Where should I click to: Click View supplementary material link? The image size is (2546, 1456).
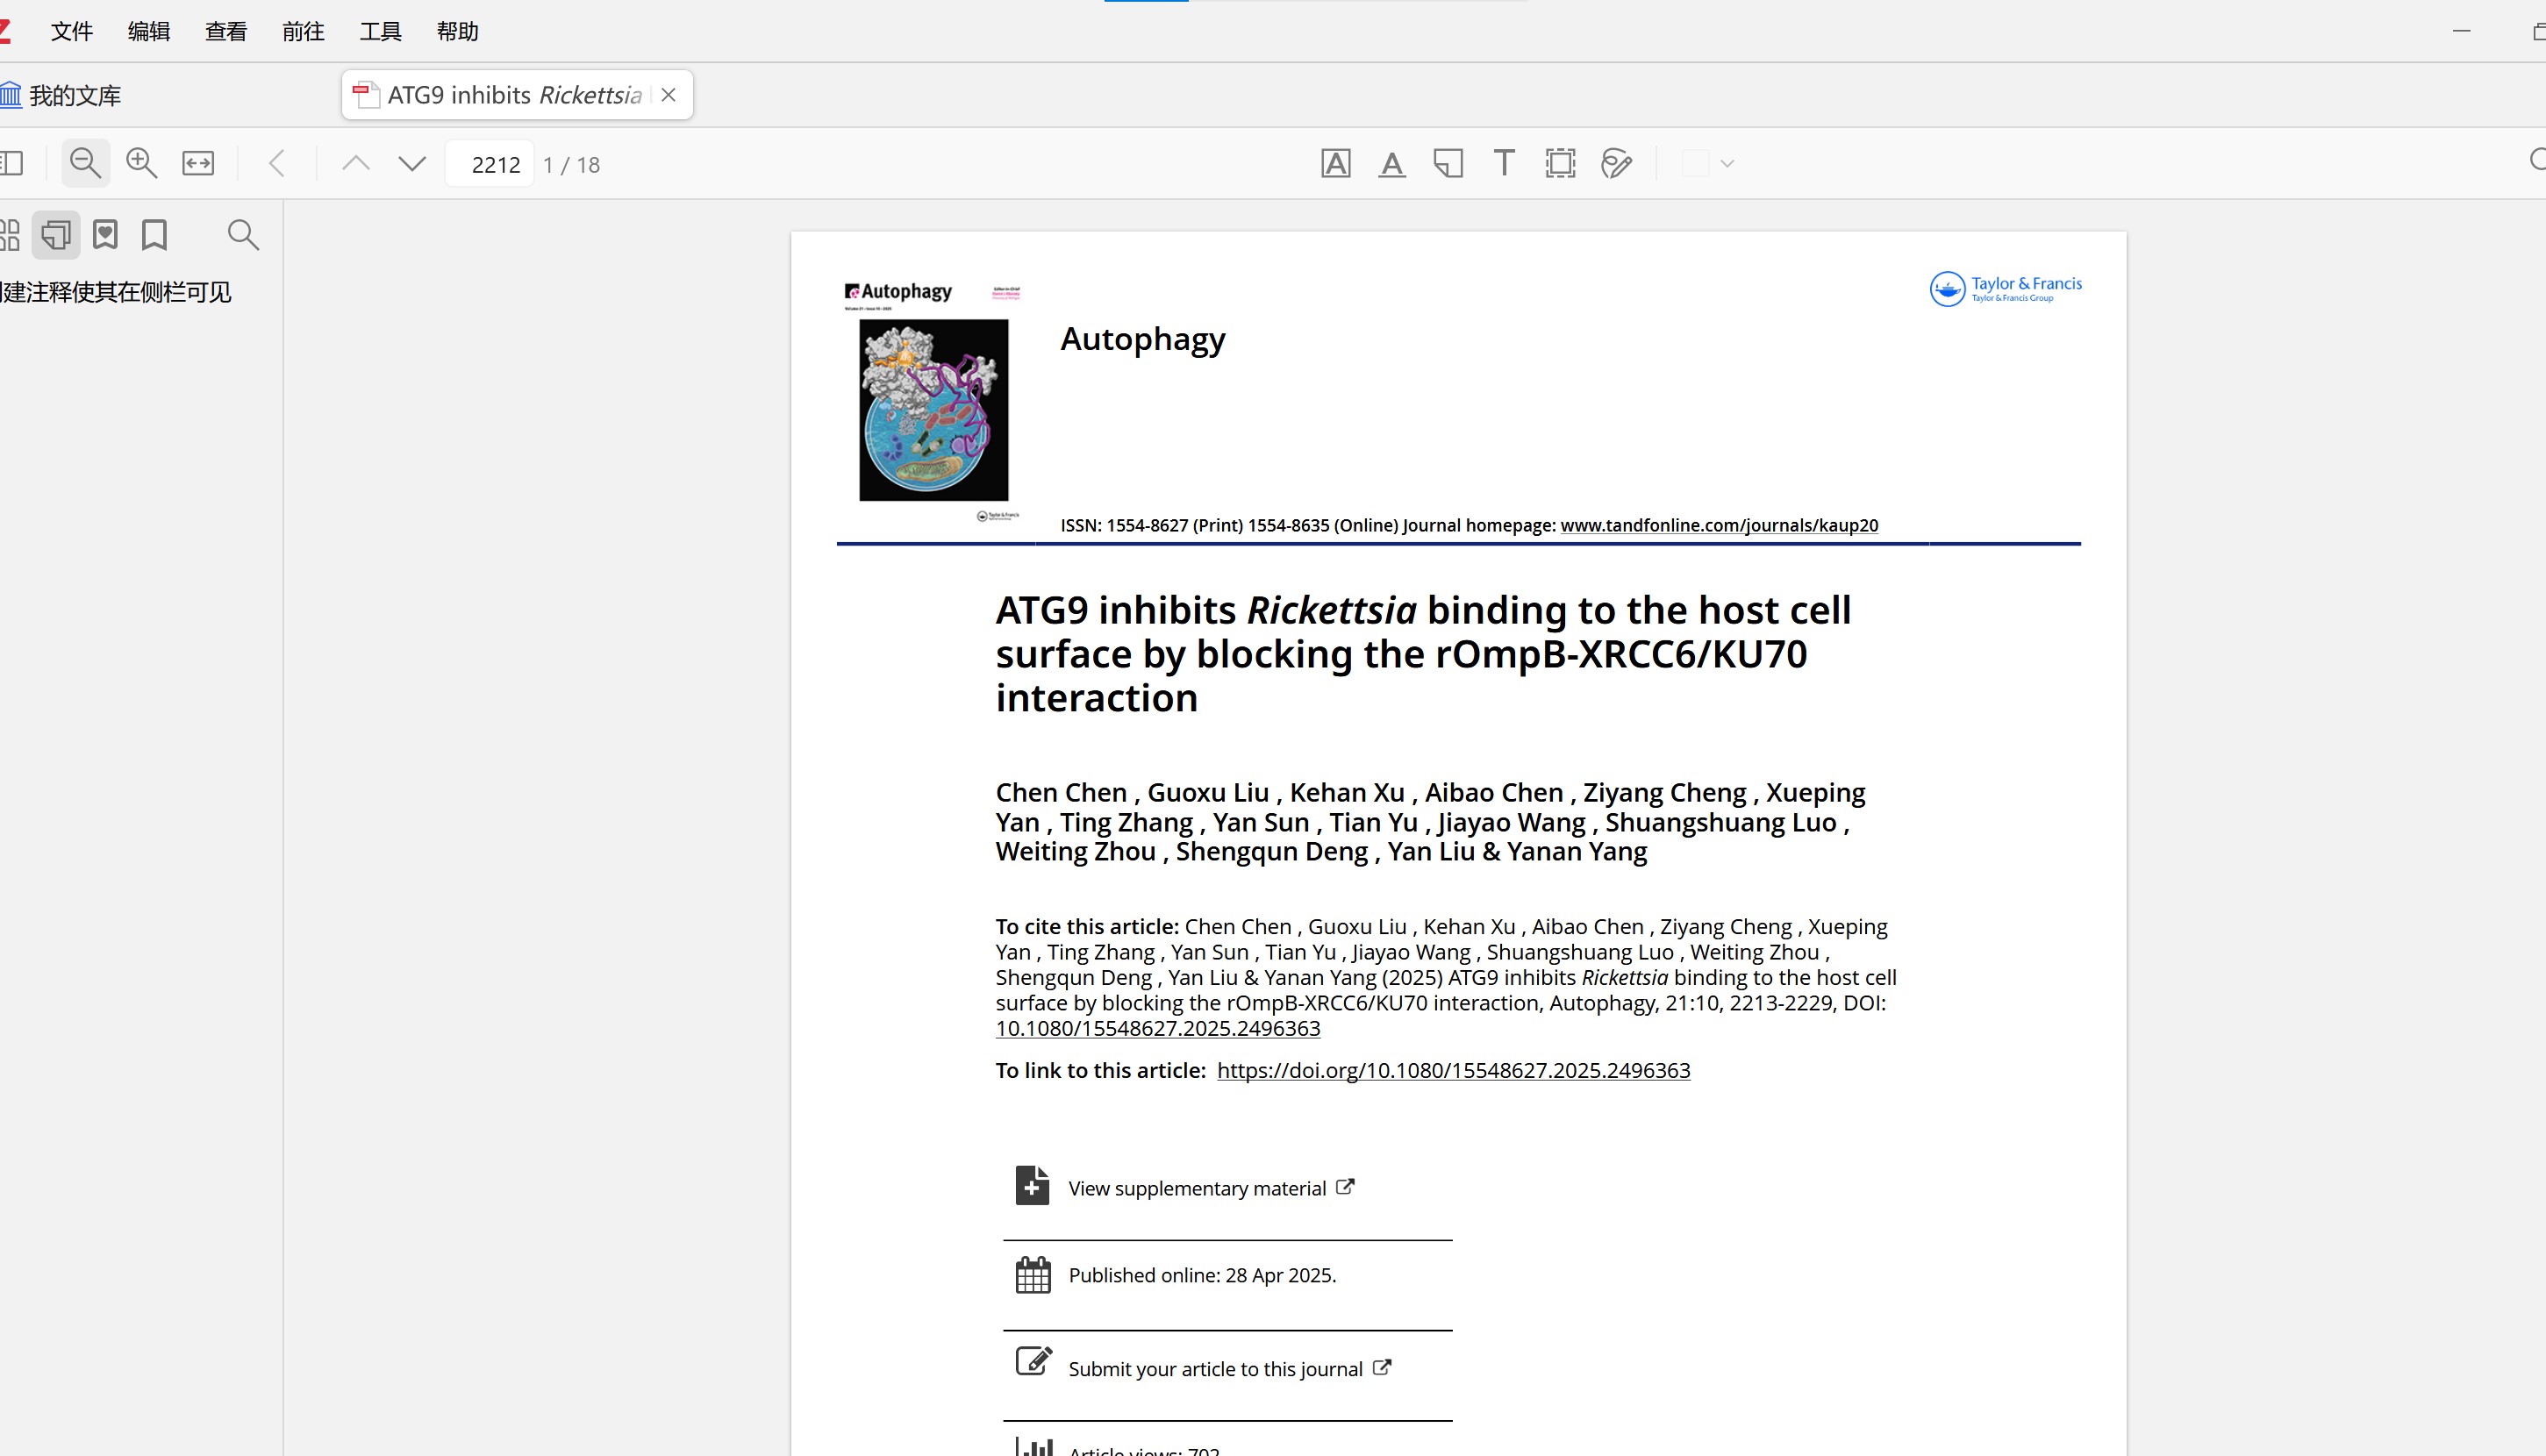1196,1188
